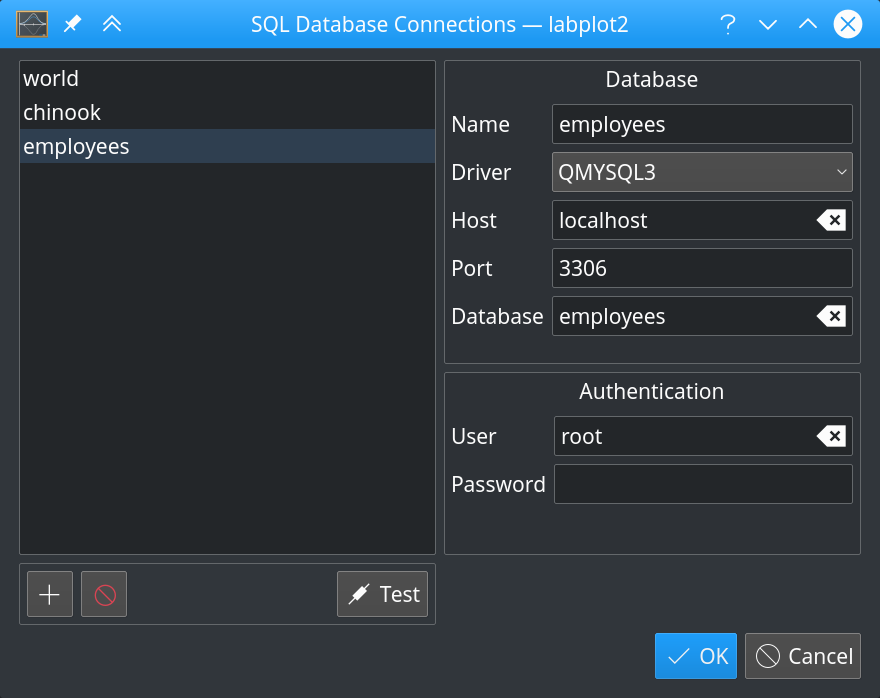Viewport: 880px width, 698px height.
Task: Click the red delete connection icon
Action: [104, 595]
